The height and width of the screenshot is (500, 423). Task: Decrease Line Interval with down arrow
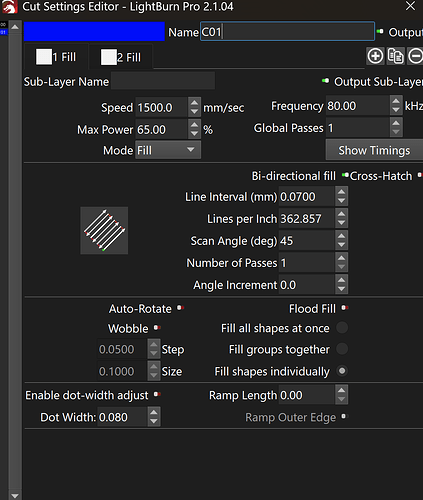tap(341, 201)
